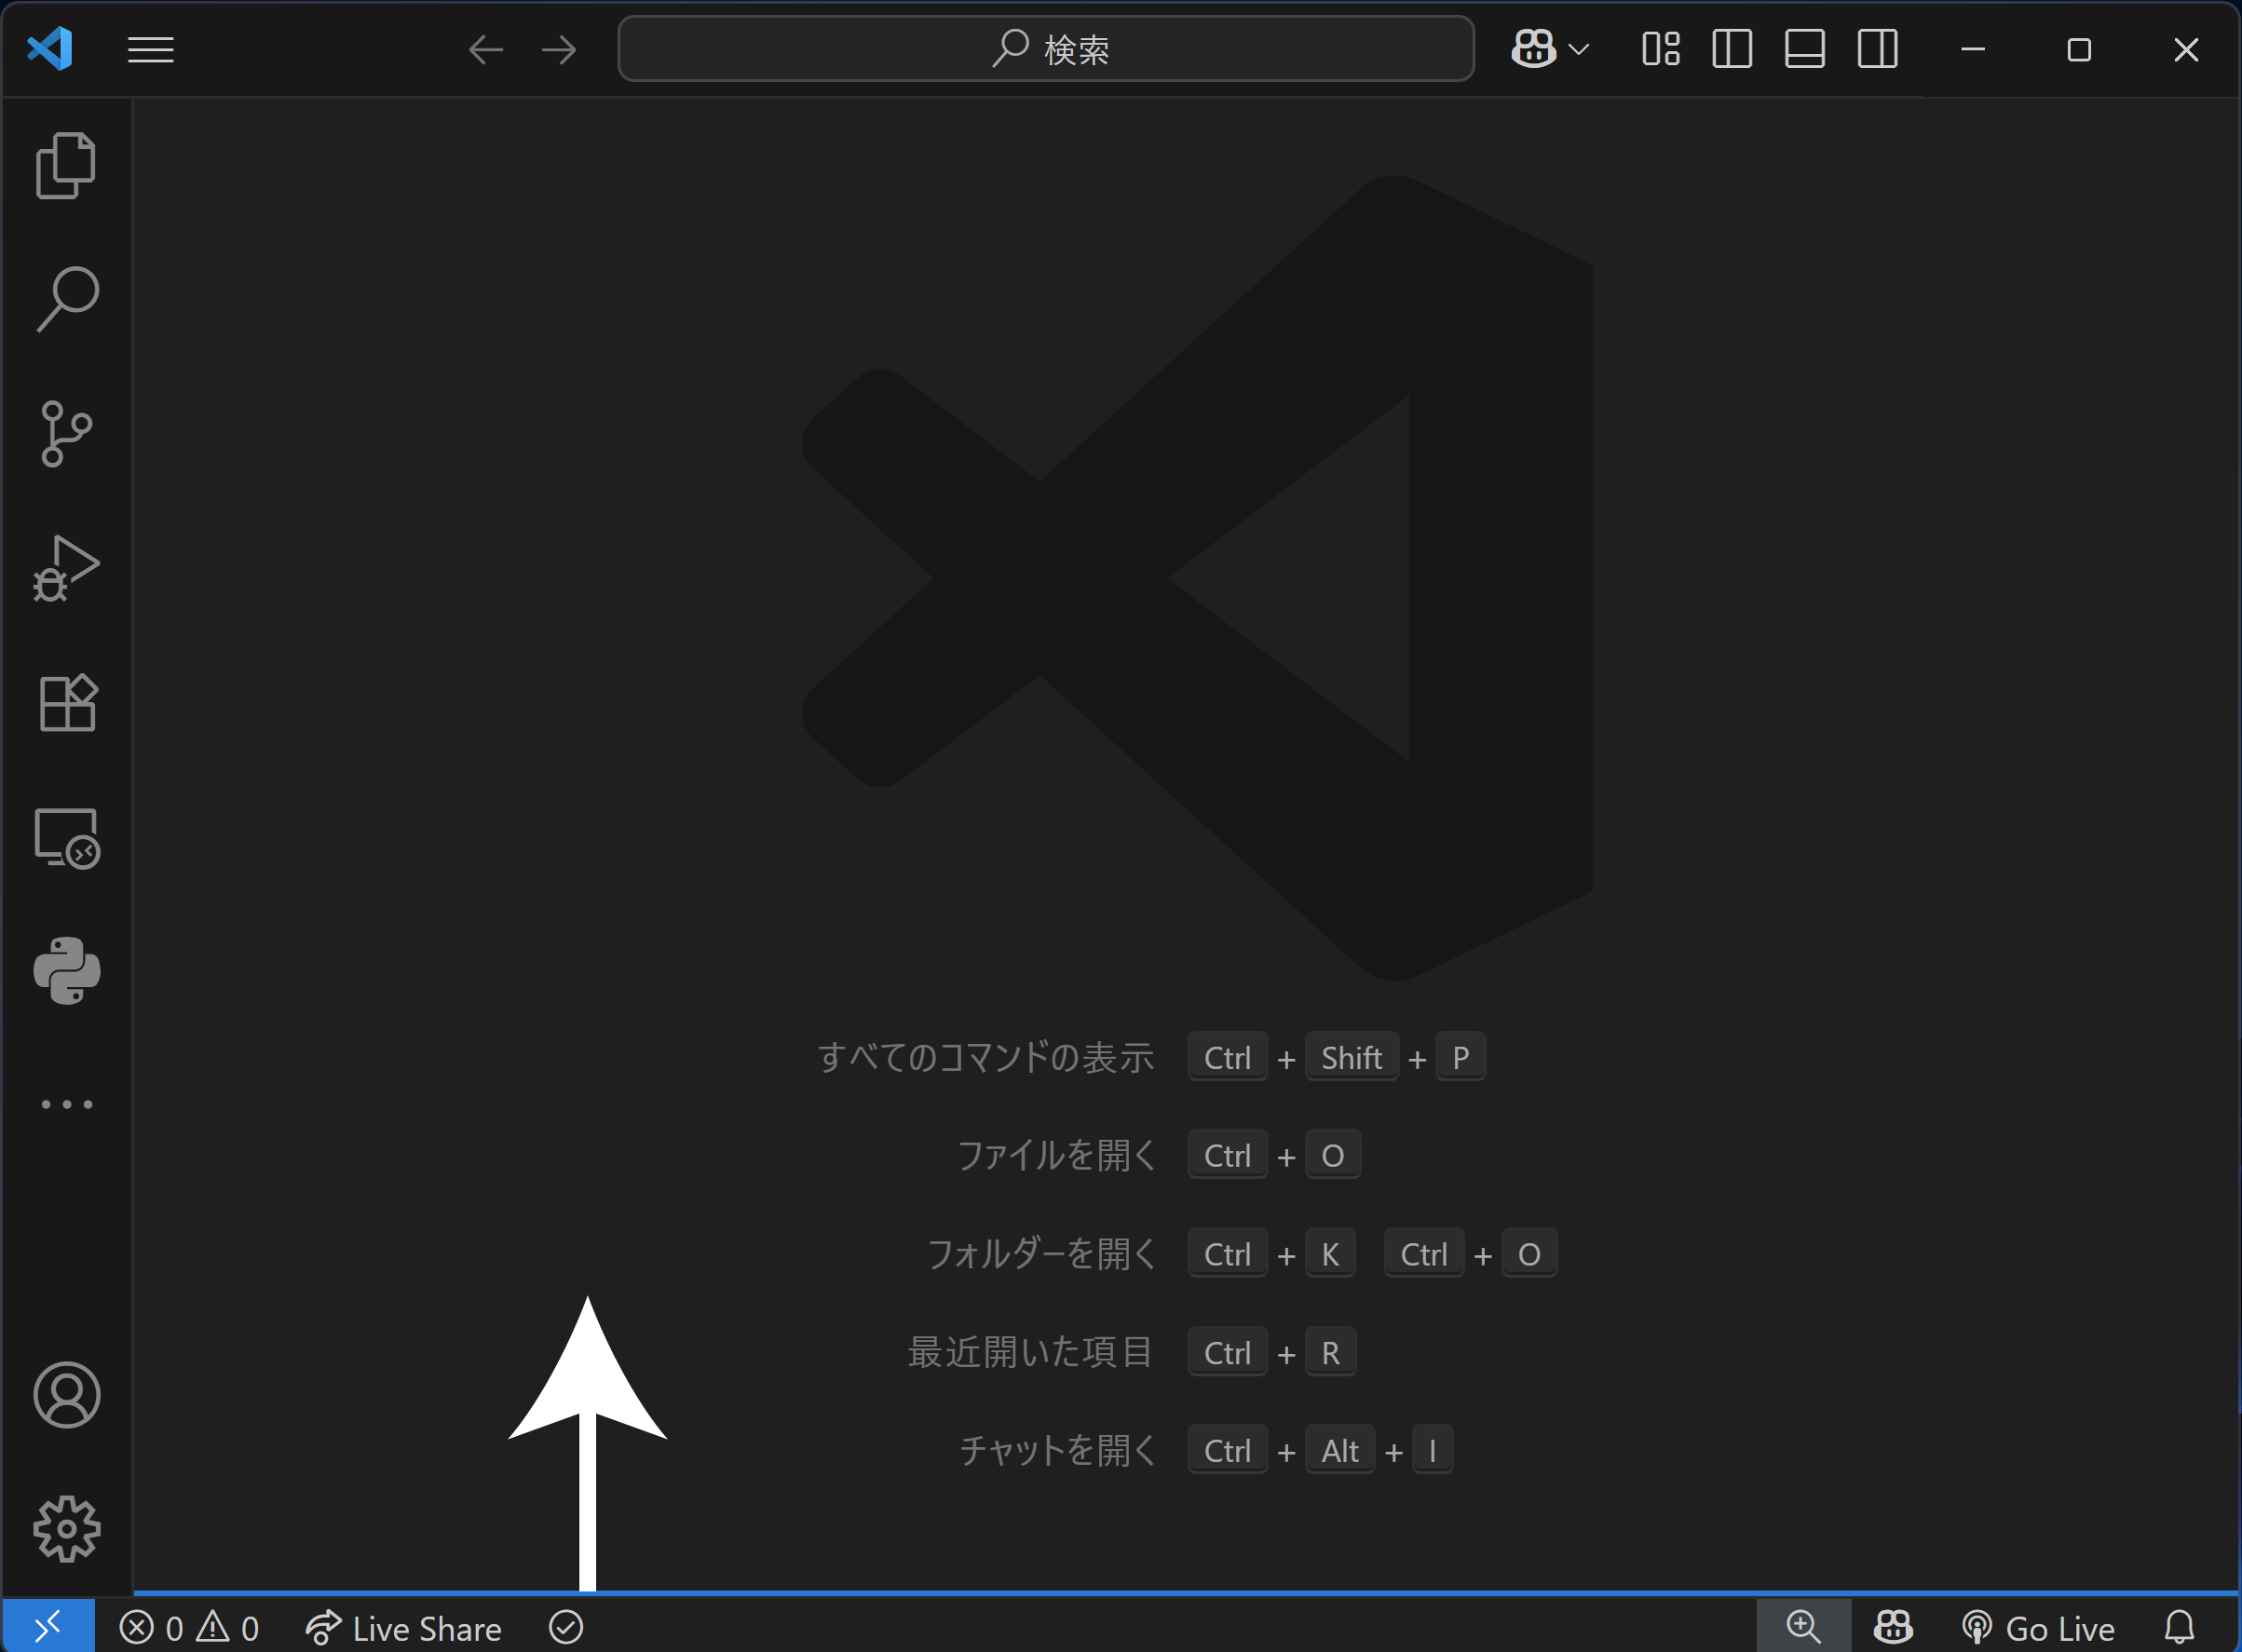
Task: Open the Run and Debug view
Action: 66,568
